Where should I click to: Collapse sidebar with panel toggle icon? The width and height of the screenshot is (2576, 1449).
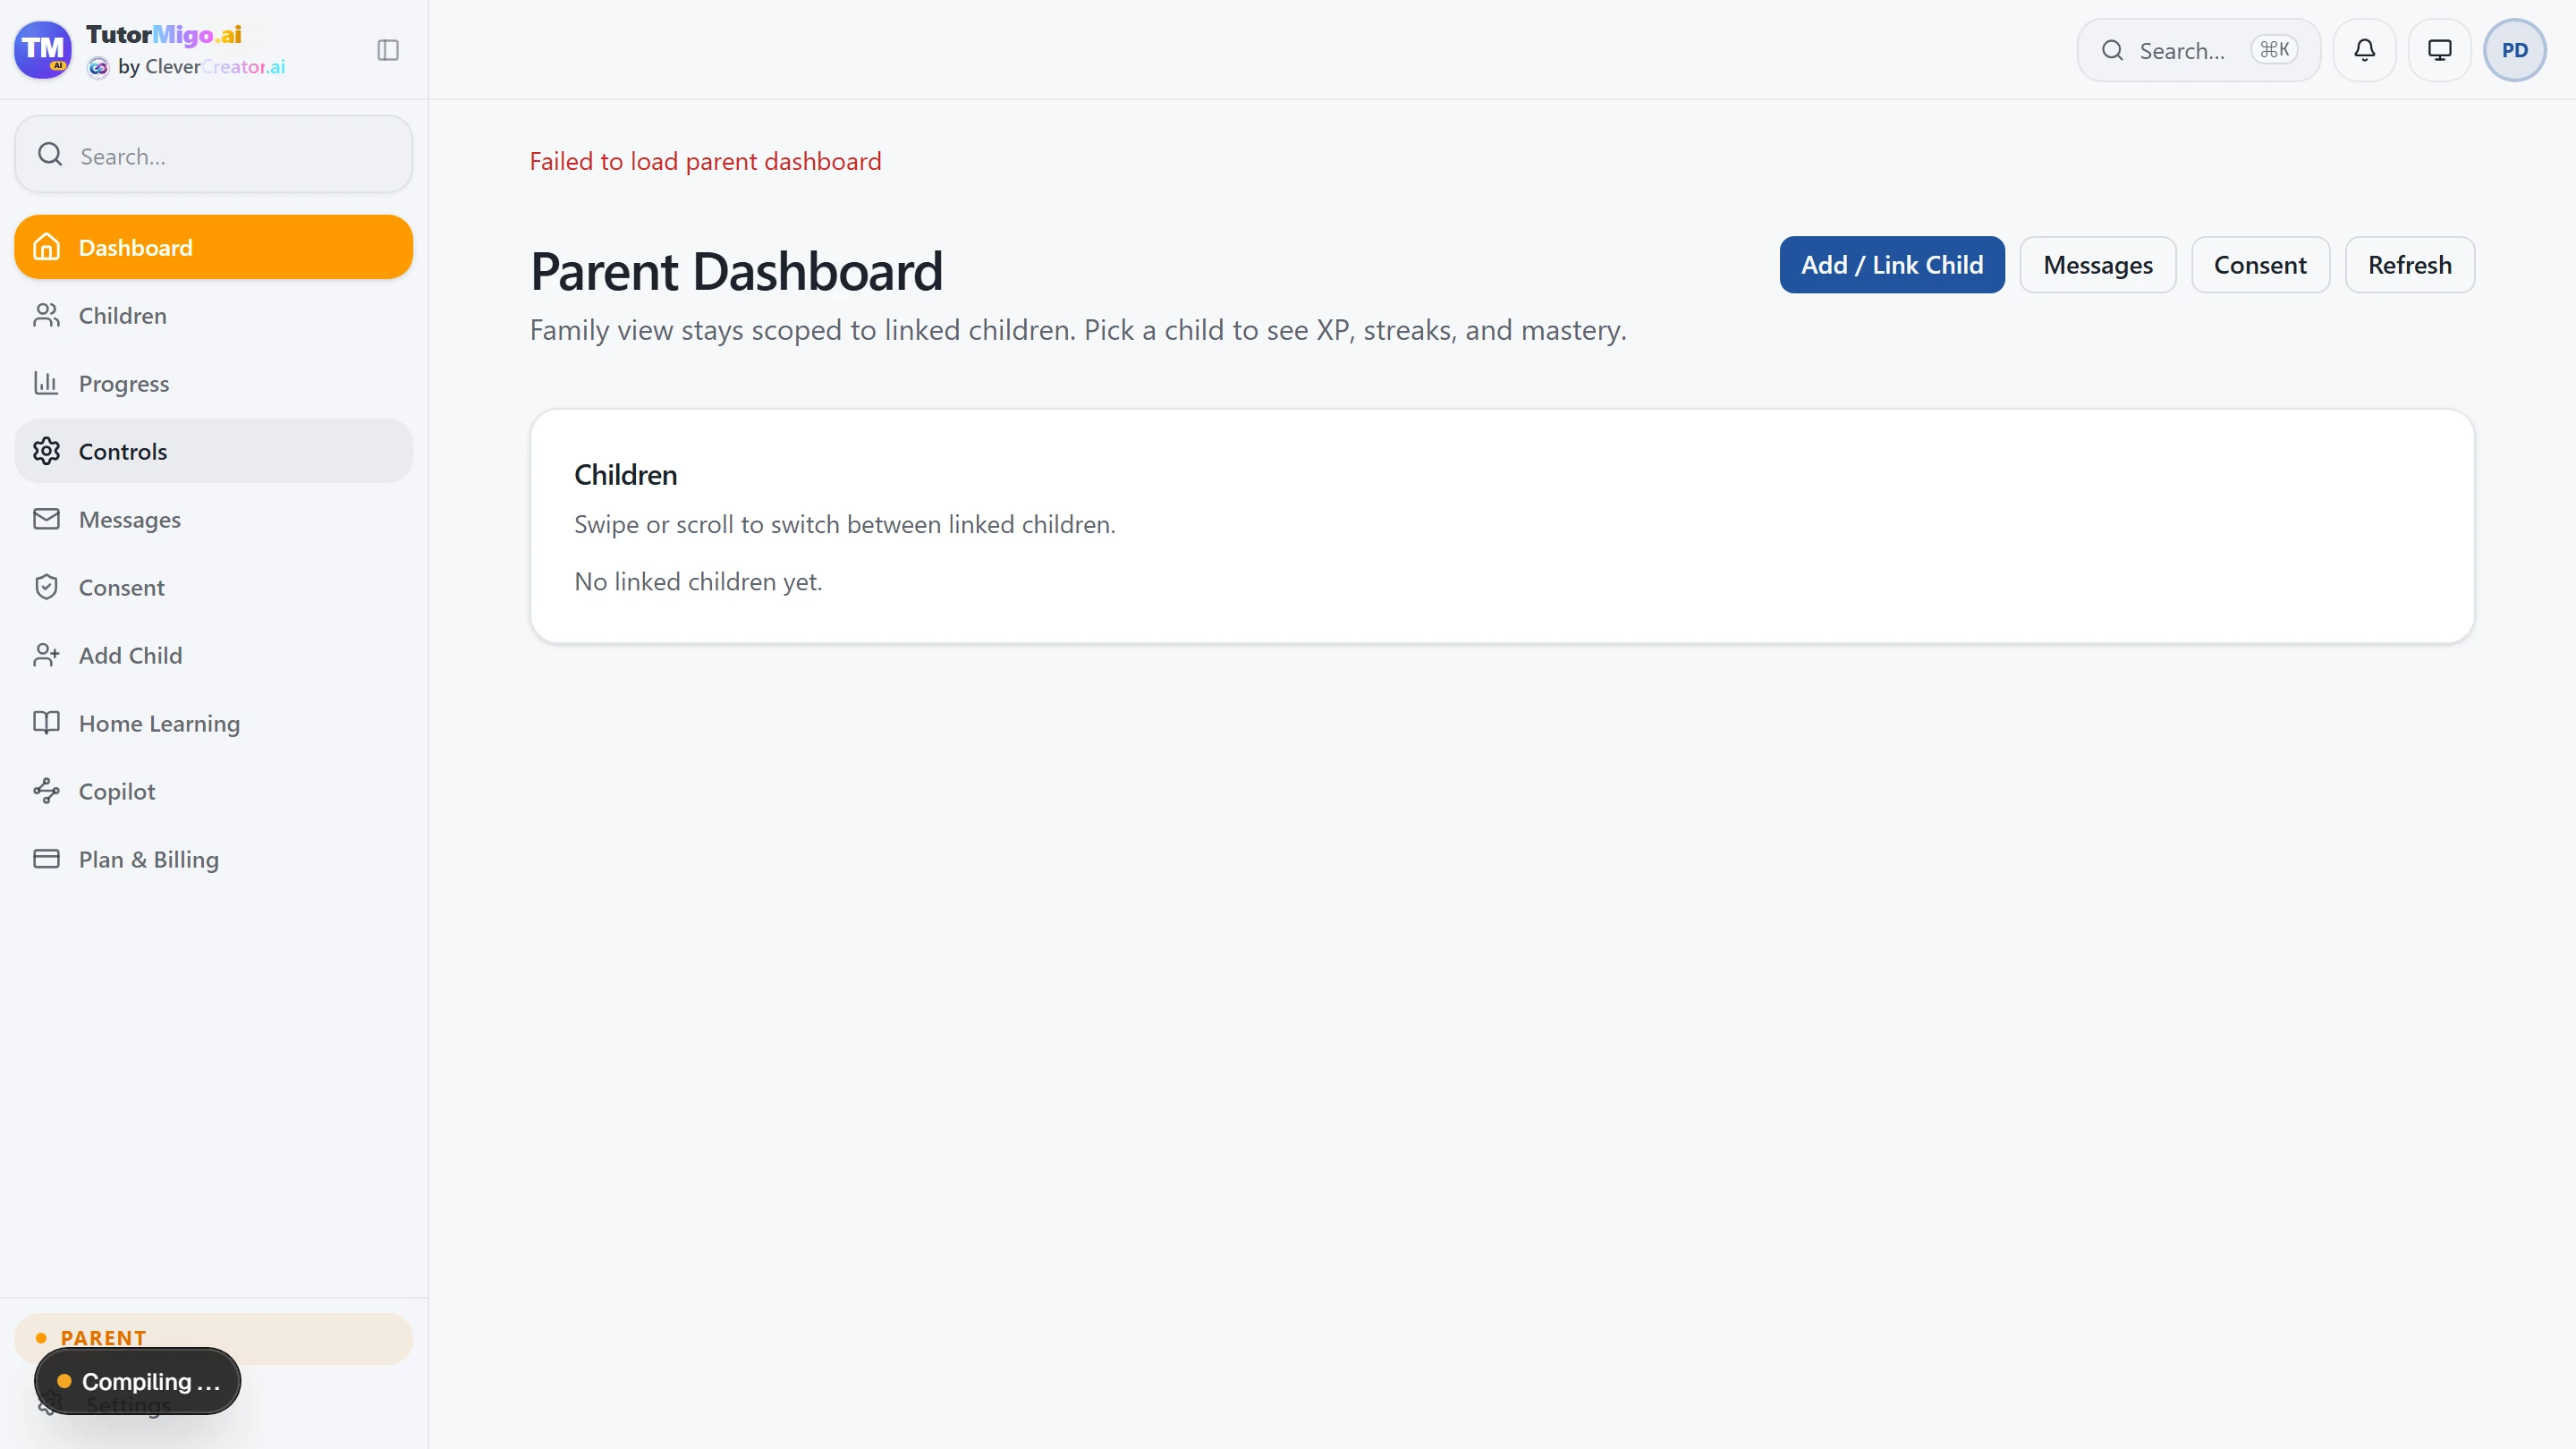[388, 50]
